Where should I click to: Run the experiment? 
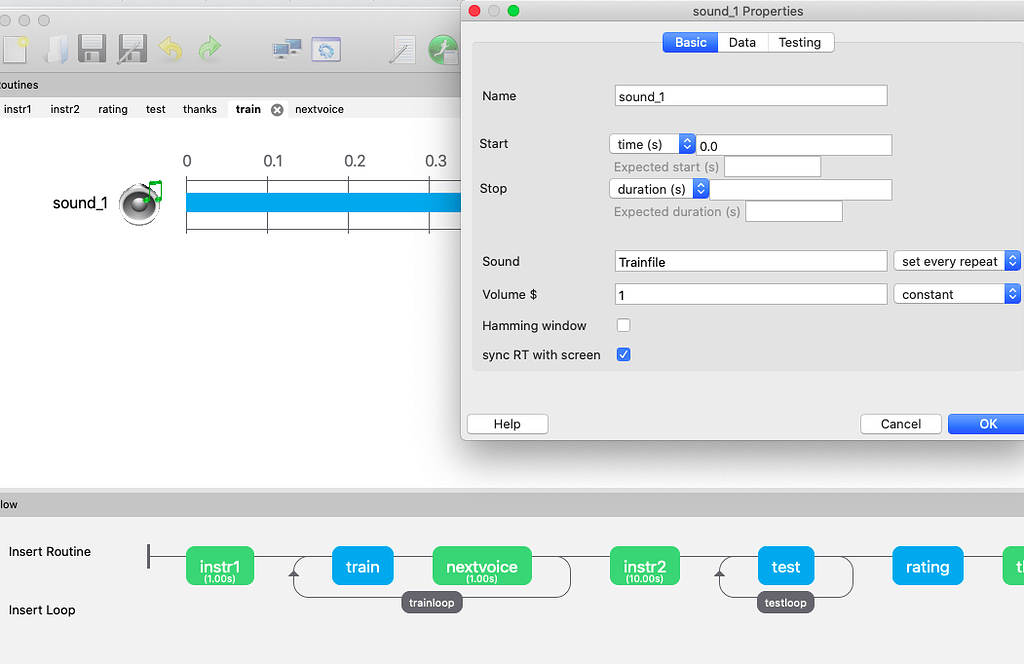444,49
